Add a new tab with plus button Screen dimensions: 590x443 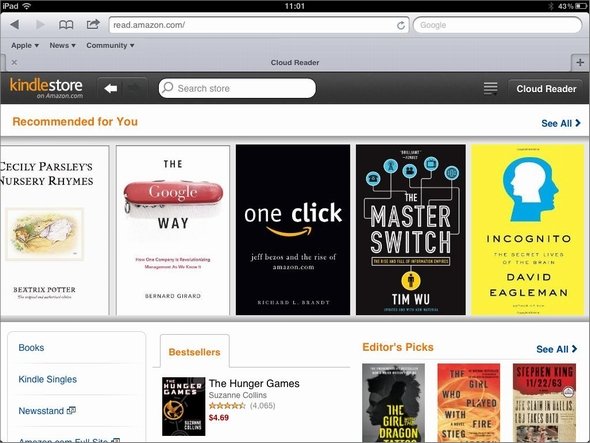(580, 62)
